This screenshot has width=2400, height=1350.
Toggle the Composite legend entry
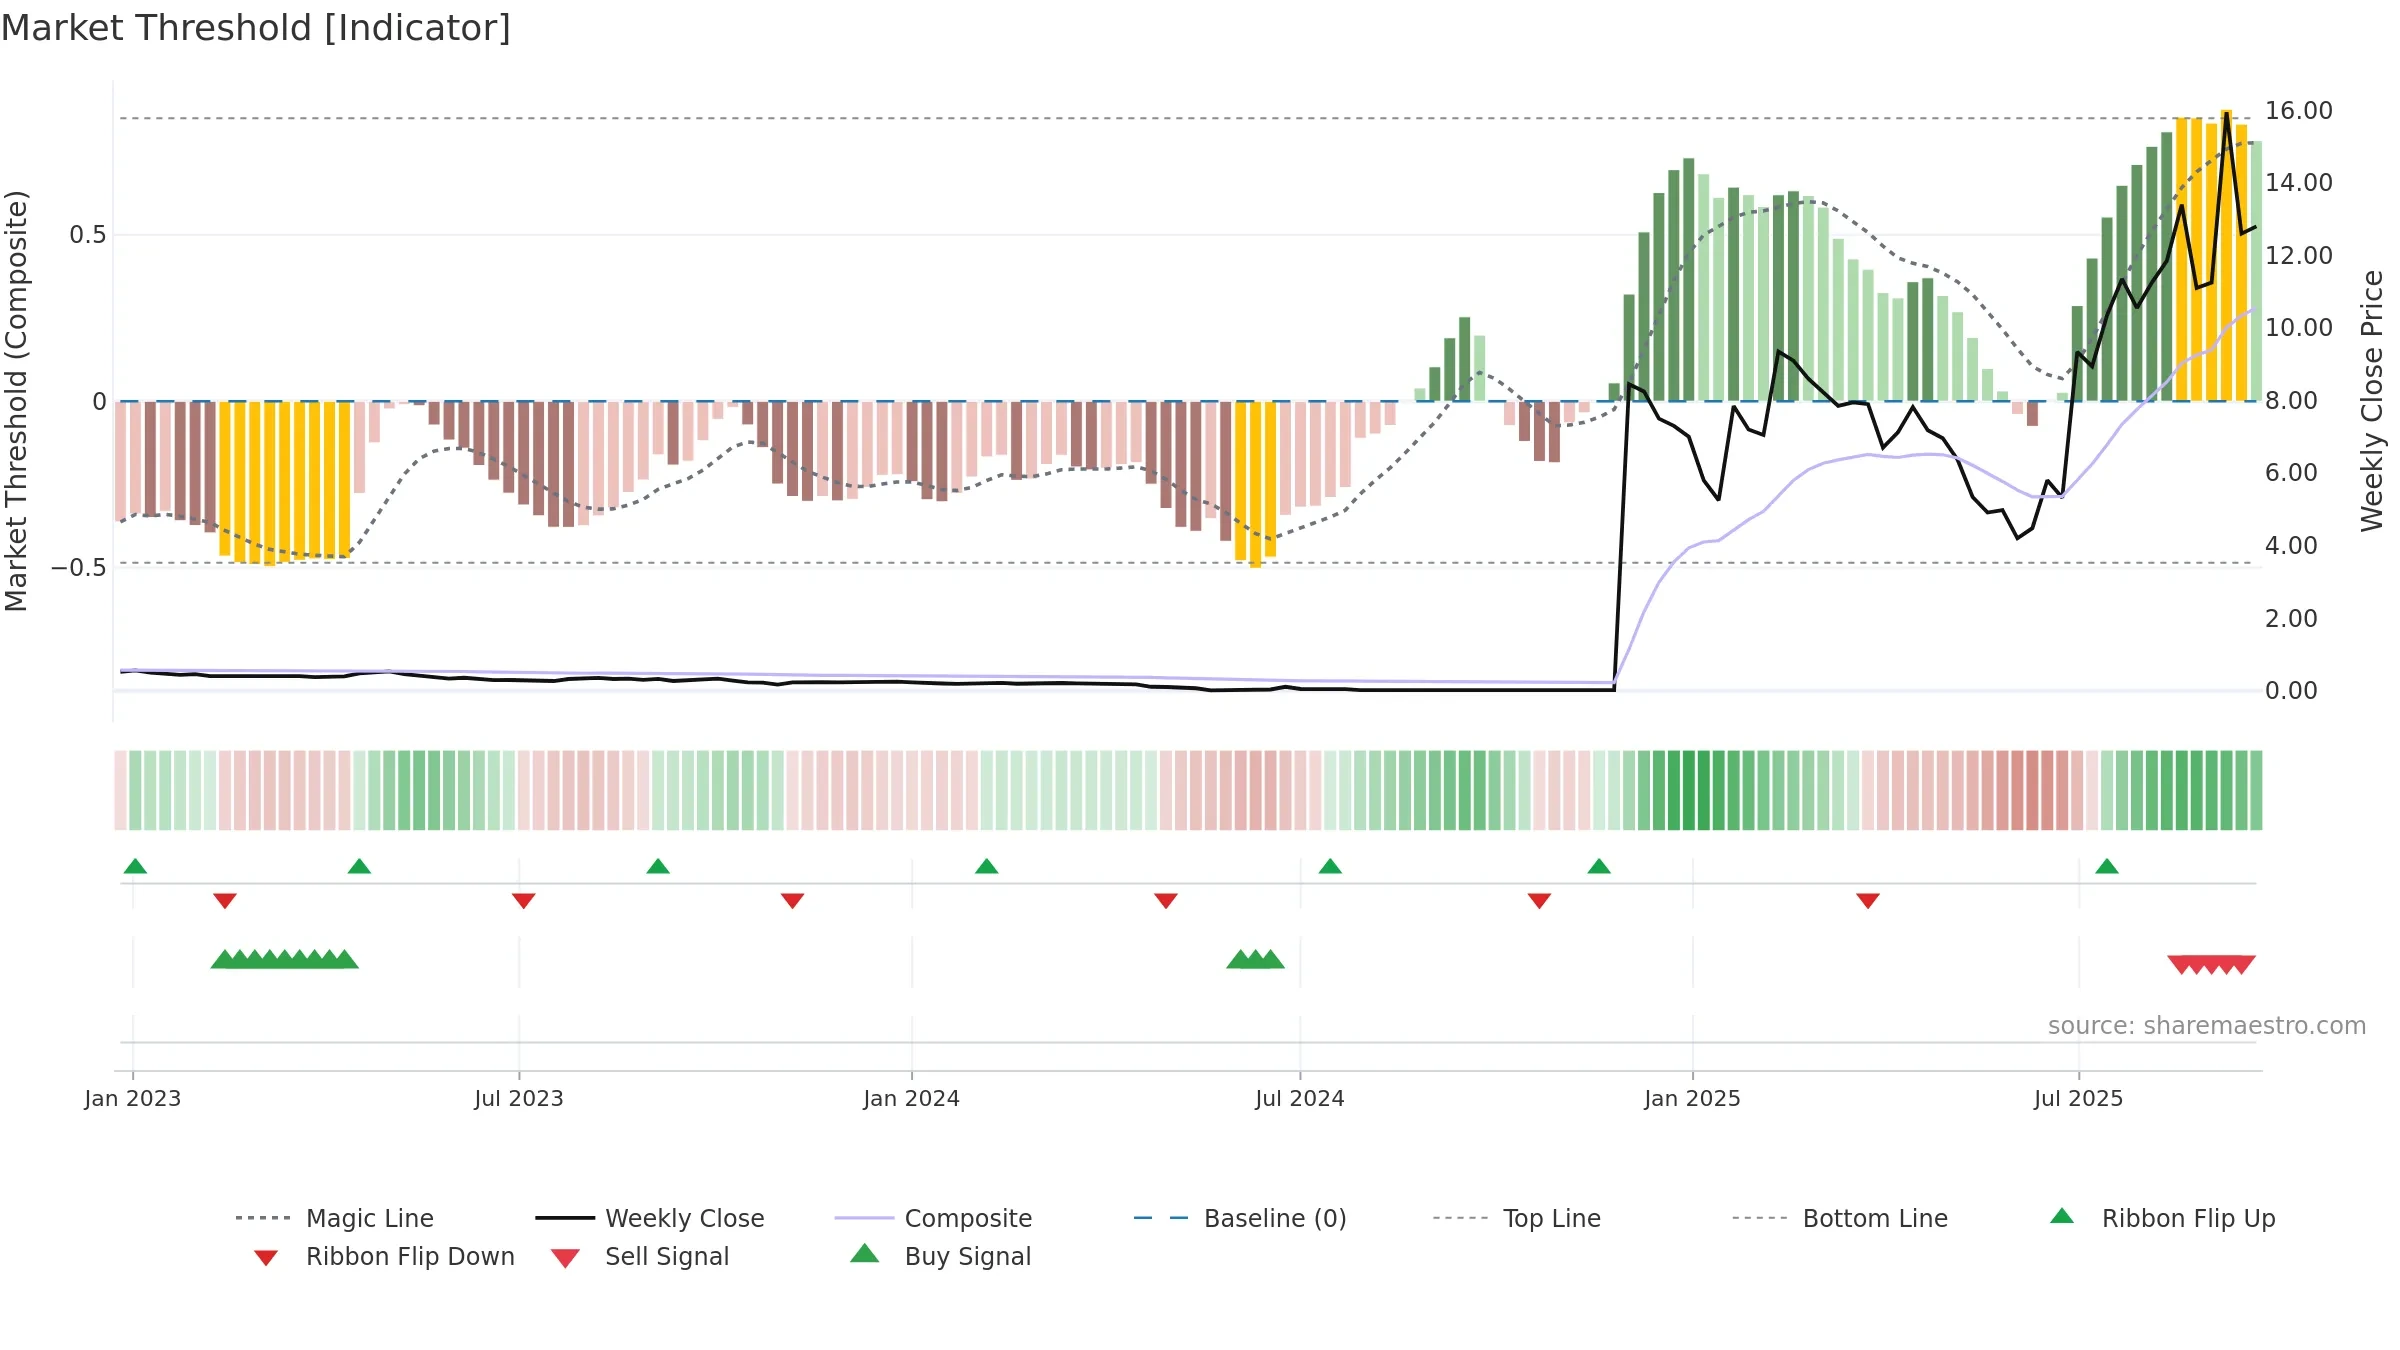click(933, 1218)
